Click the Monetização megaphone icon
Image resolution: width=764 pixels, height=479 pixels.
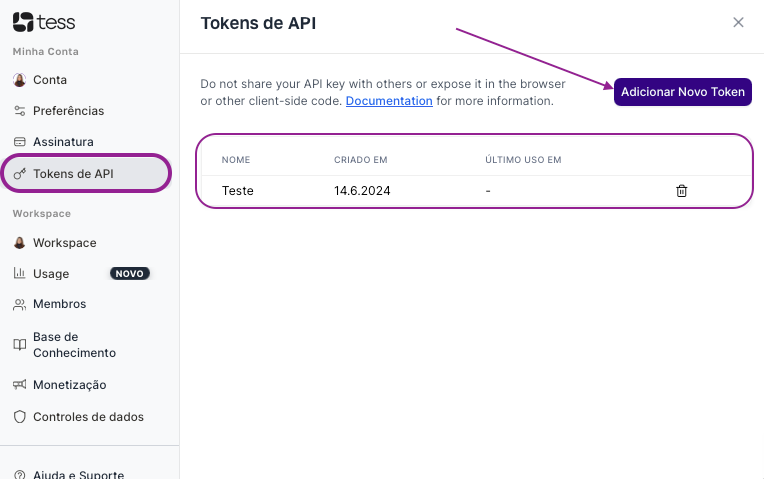coord(19,385)
